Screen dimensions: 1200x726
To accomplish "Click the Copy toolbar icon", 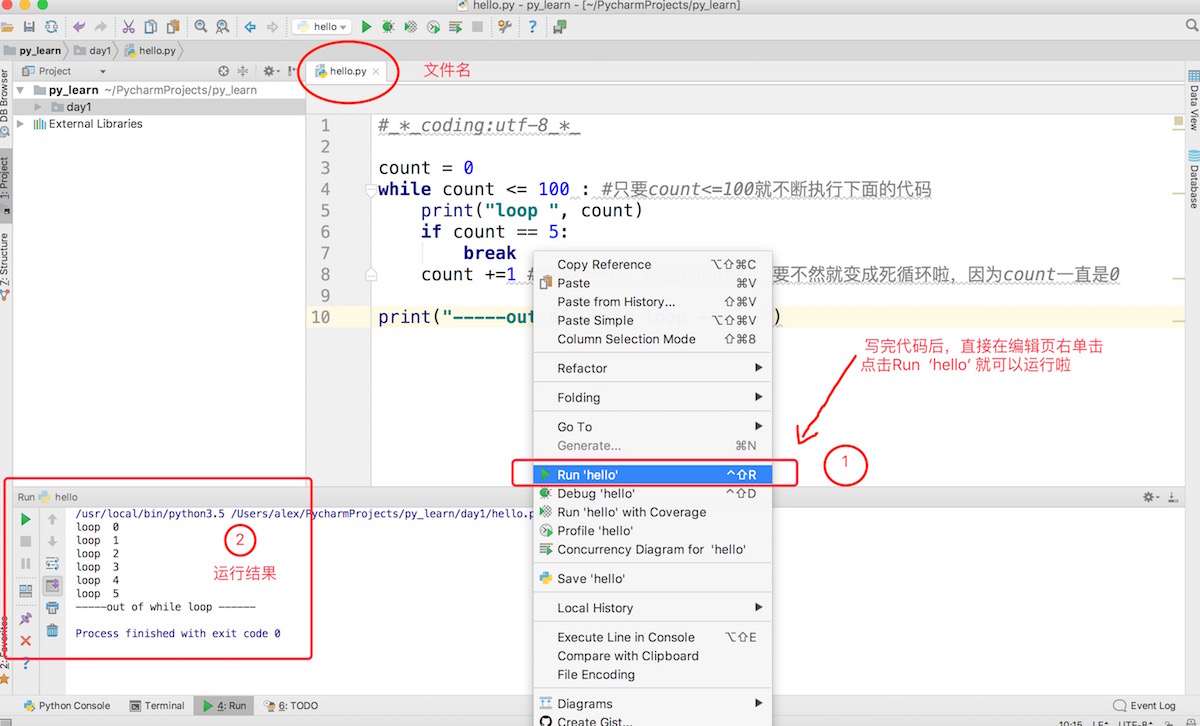I will pyautogui.click(x=151, y=27).
